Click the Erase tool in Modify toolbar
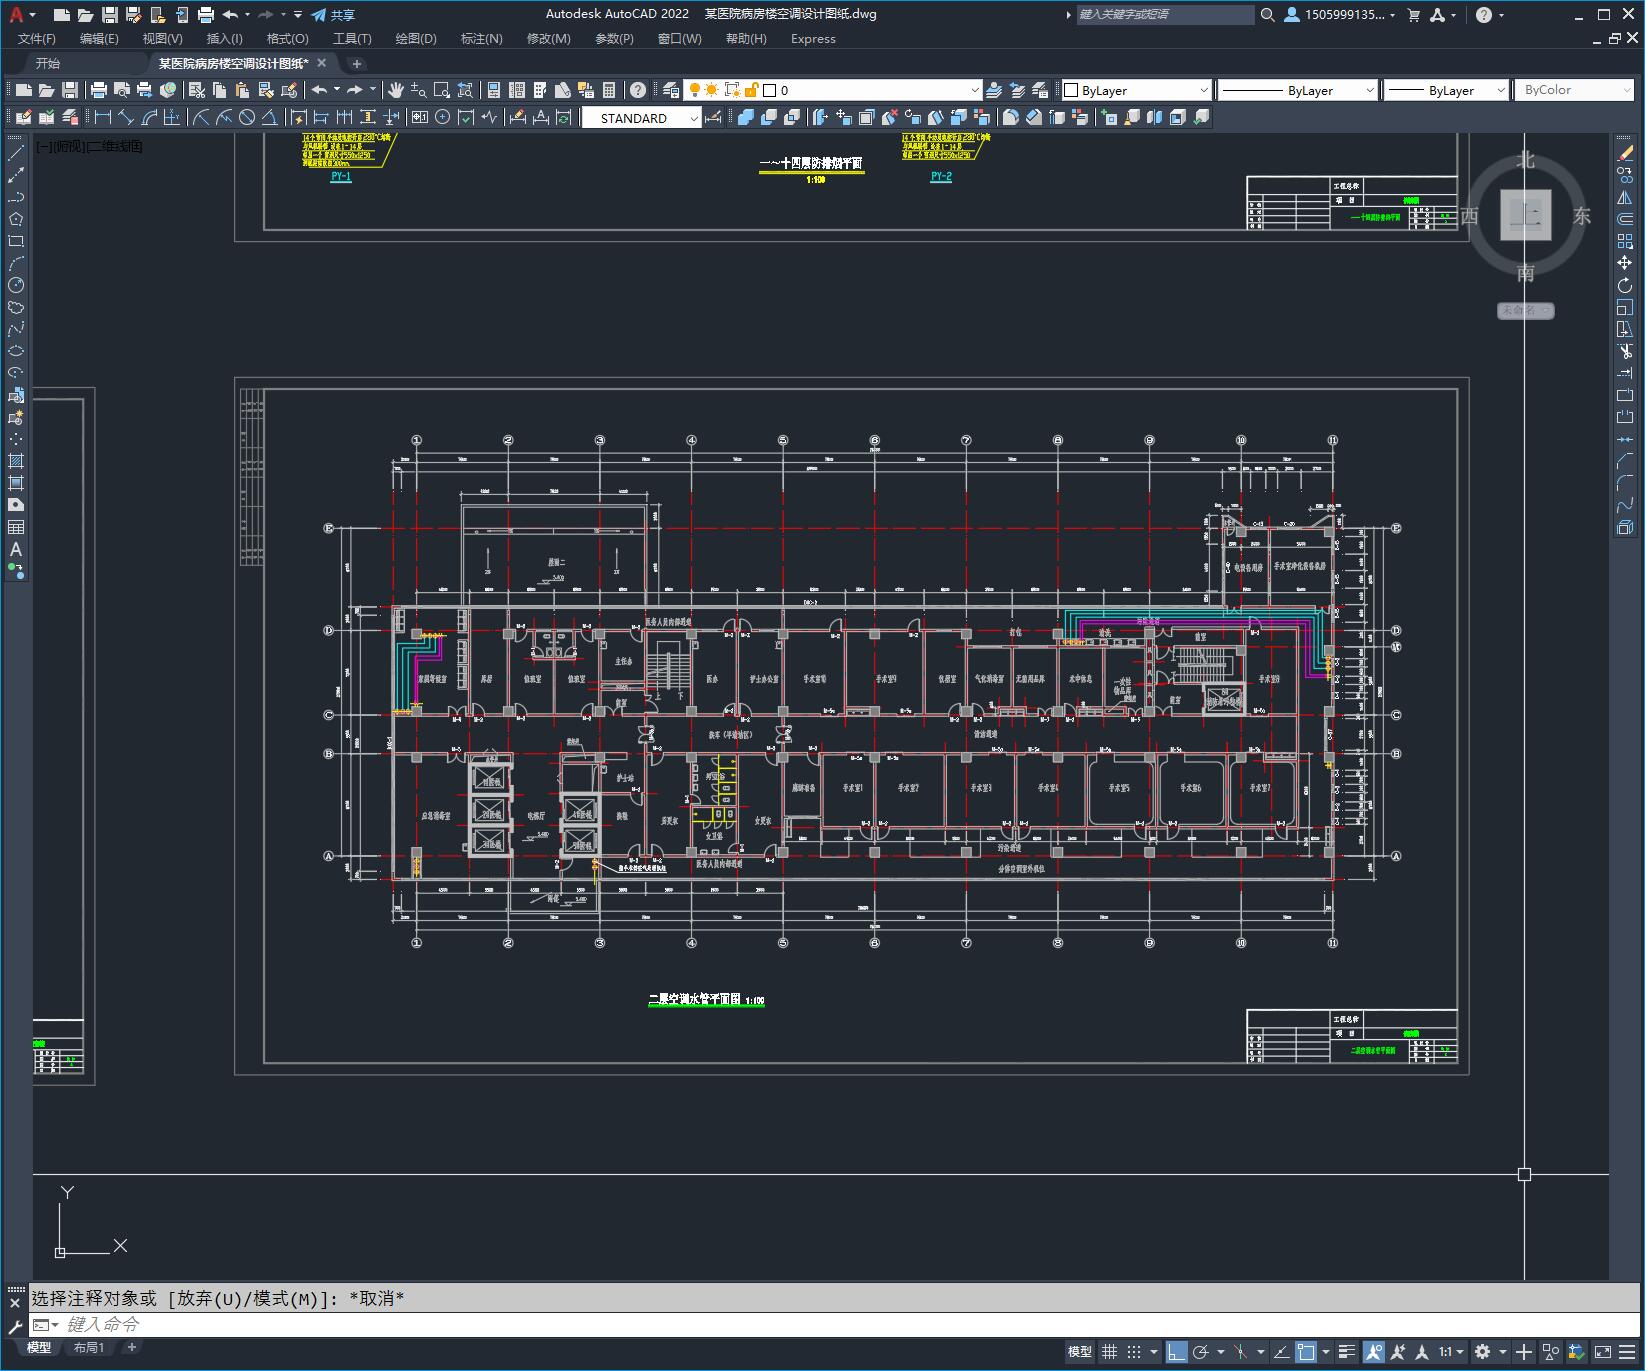This screenshot has width=1645, height=1371. [x=1625, y=154]
